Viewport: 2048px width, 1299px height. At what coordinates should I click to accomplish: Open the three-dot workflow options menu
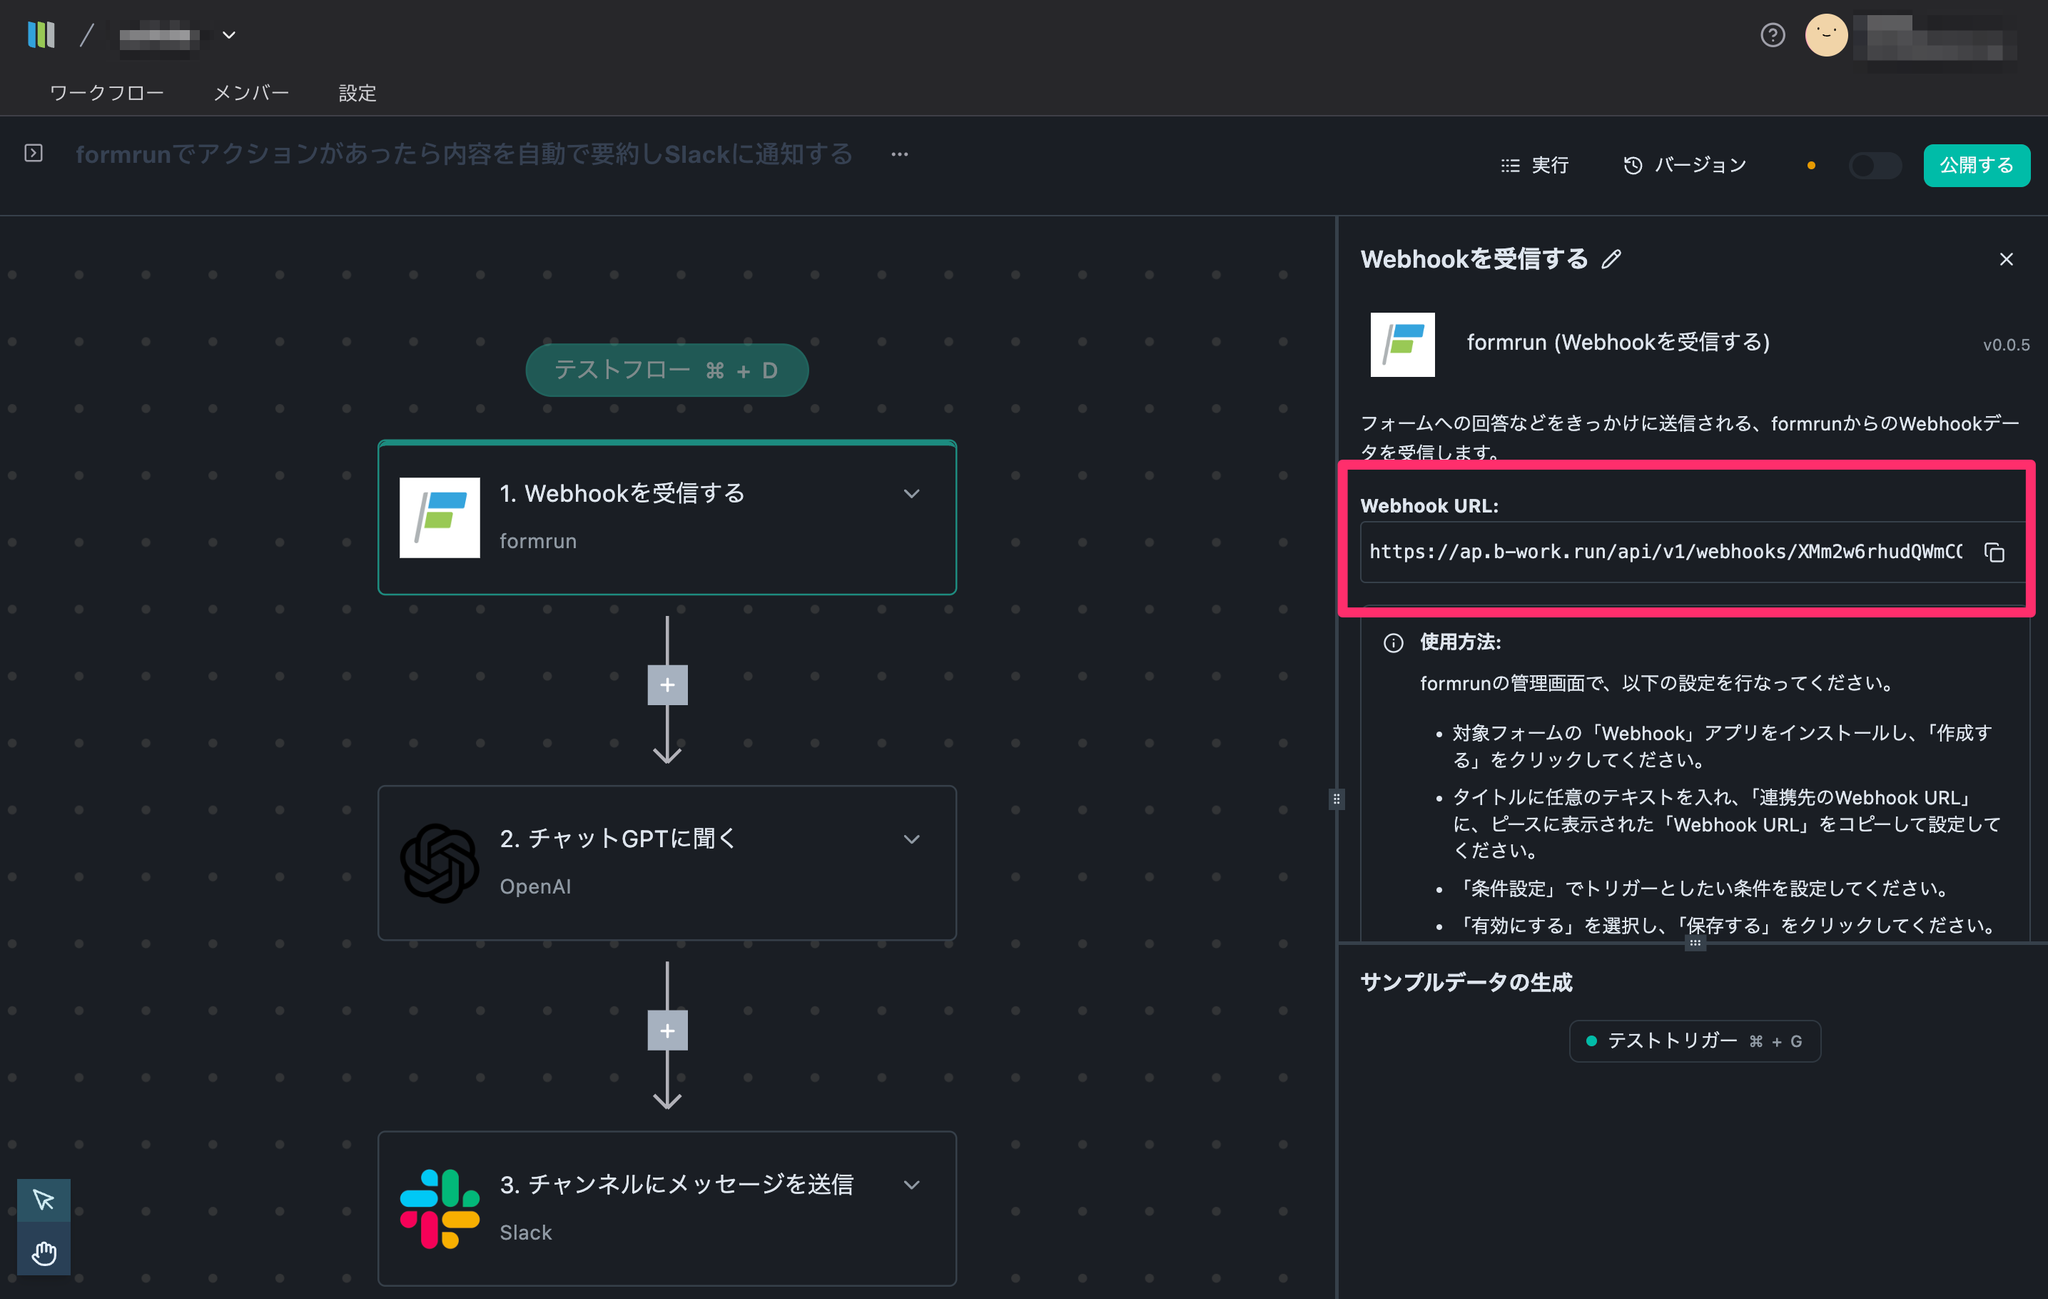pyautogui.click(x=899, y=154)
